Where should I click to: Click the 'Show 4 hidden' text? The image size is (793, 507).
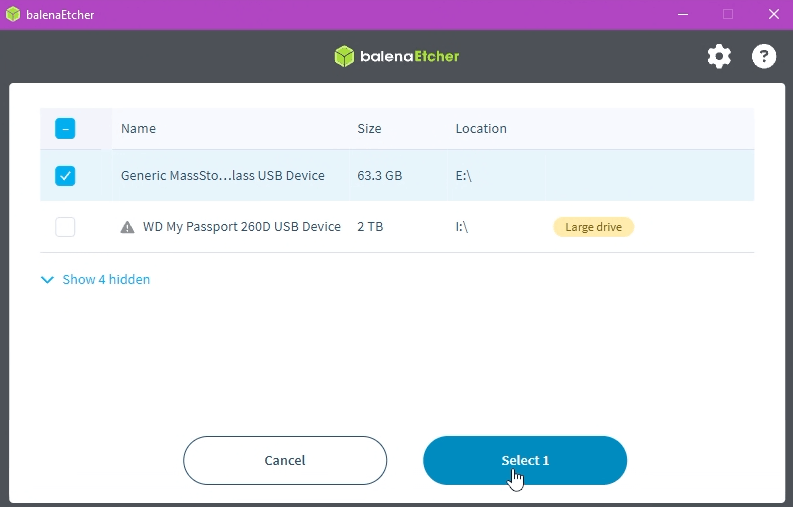click(x=106, y=280)
